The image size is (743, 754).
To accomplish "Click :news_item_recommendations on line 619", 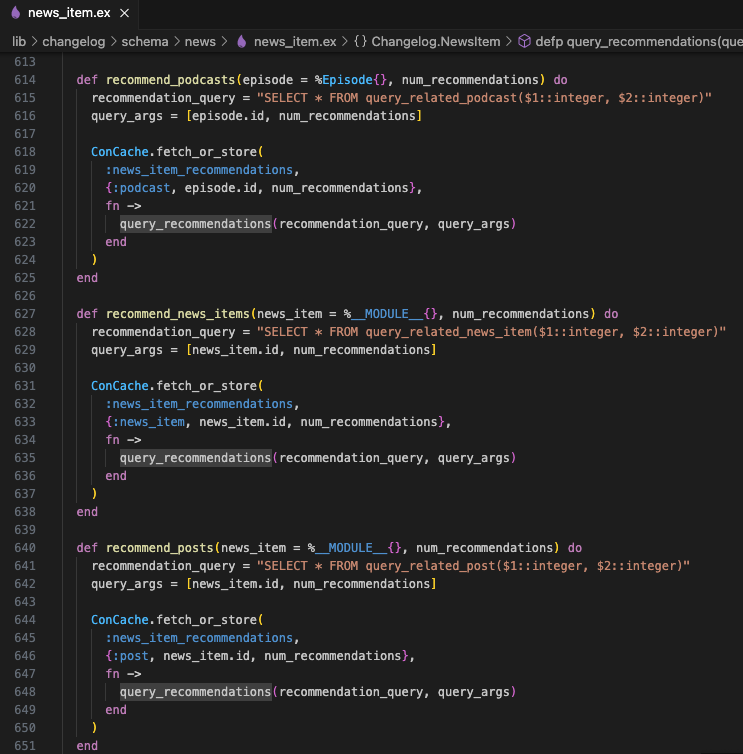I will [199, 170].
